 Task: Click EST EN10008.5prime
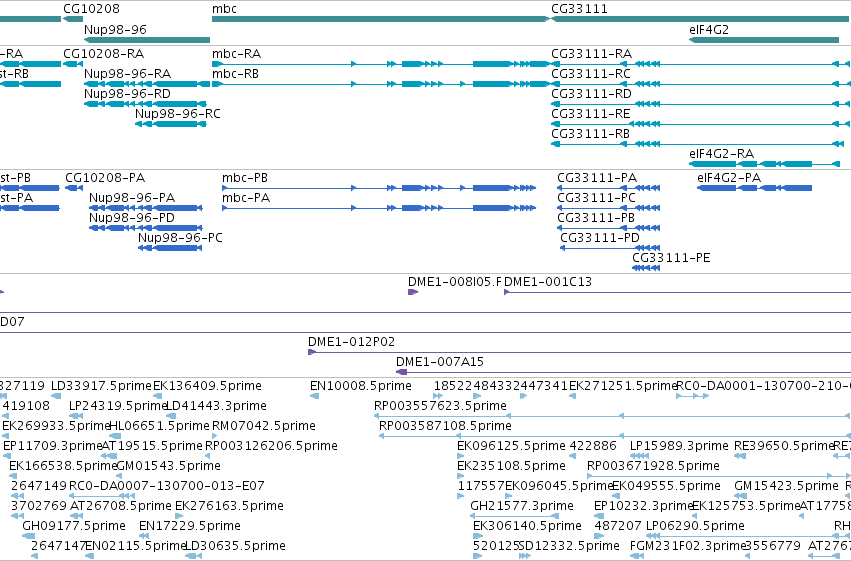360,386
